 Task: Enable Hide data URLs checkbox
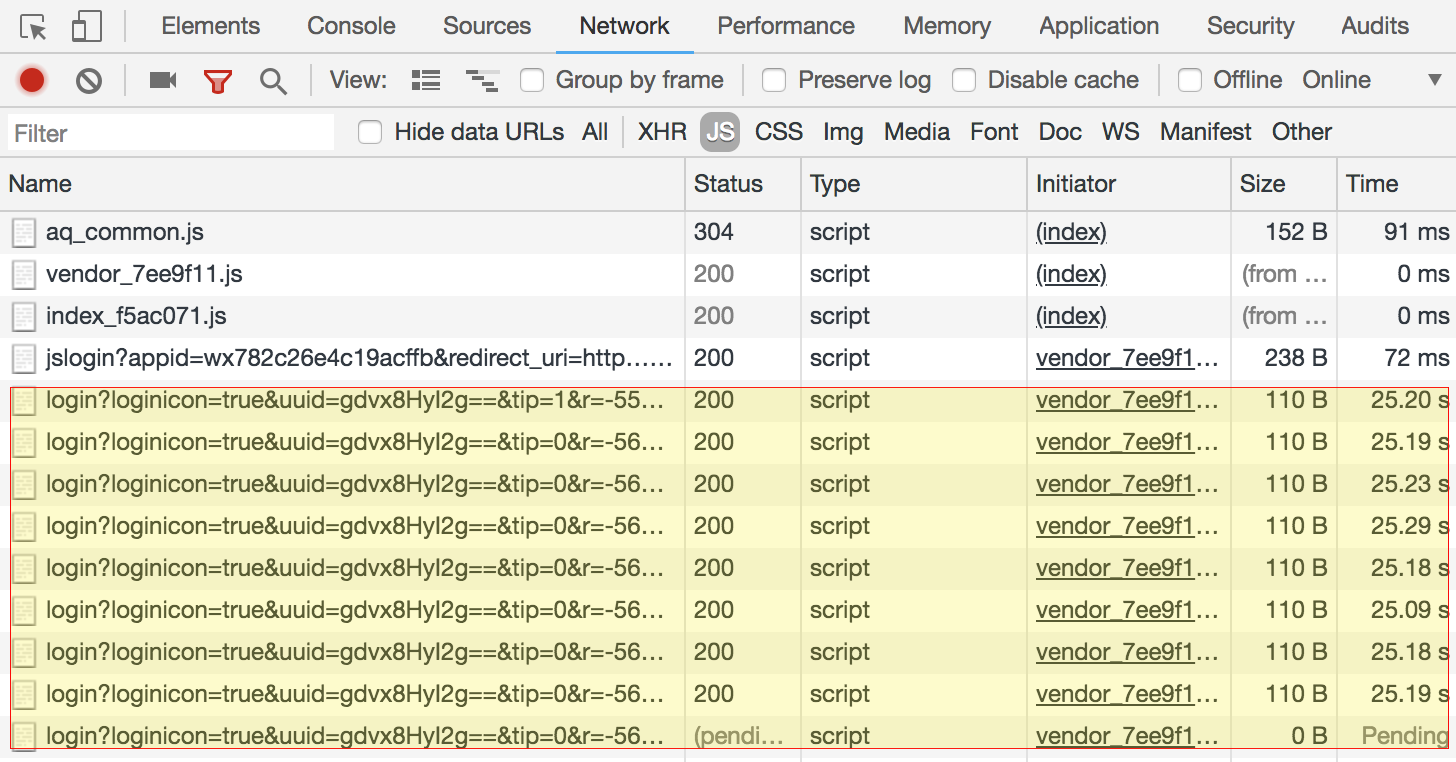coord(370,132)
